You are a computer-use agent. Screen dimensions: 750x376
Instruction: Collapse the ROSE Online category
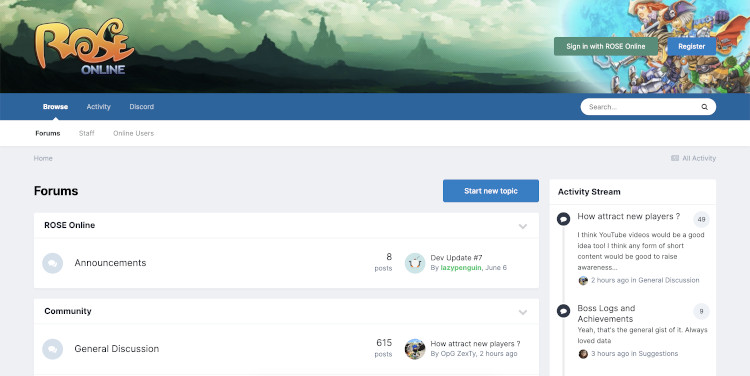pyautogui.click(x=523, y=226)
